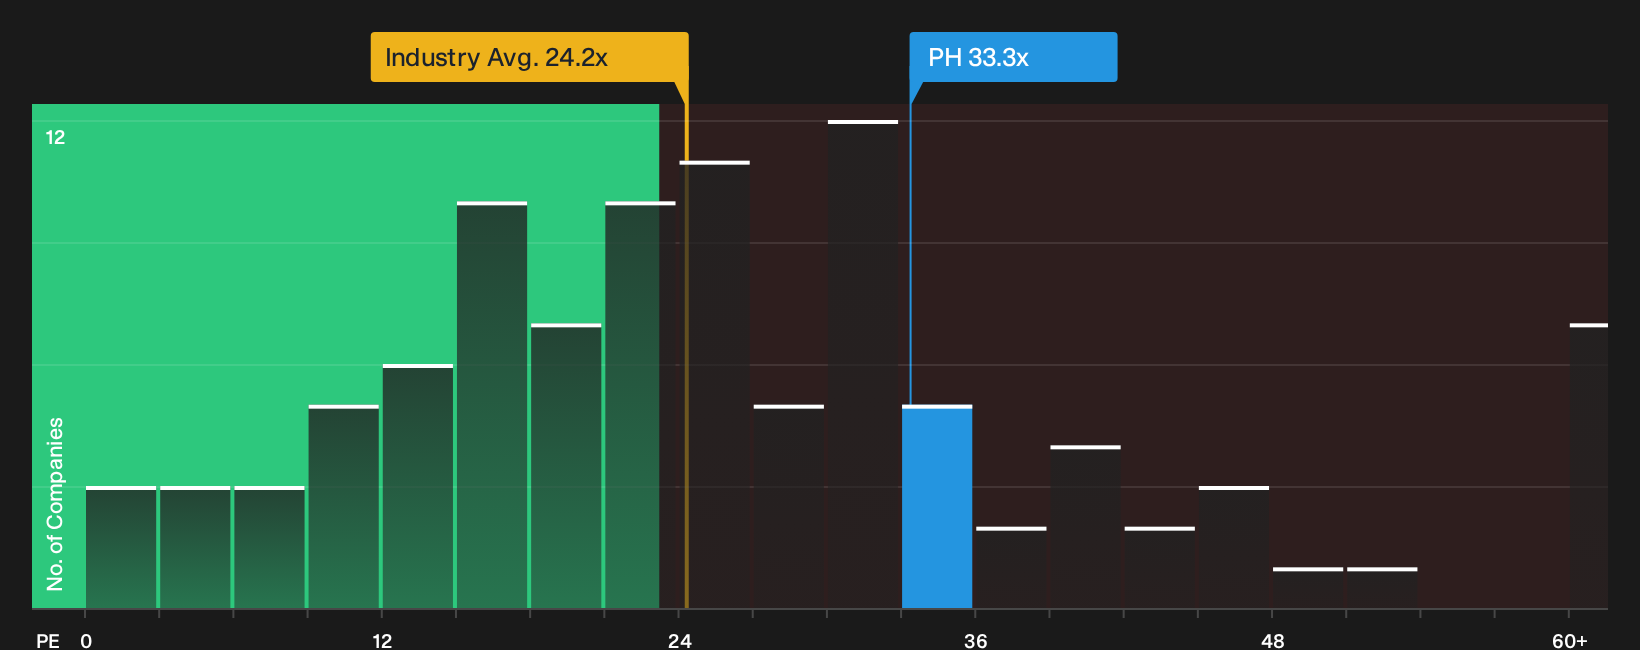This screenshot has height=650, width=1640.
Task: Click the blue PH marker line
Action: coord(910,244)
